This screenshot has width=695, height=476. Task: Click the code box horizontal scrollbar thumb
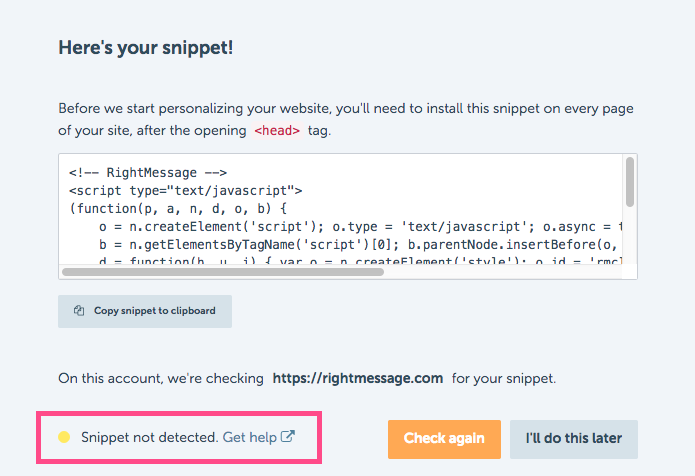223,272
